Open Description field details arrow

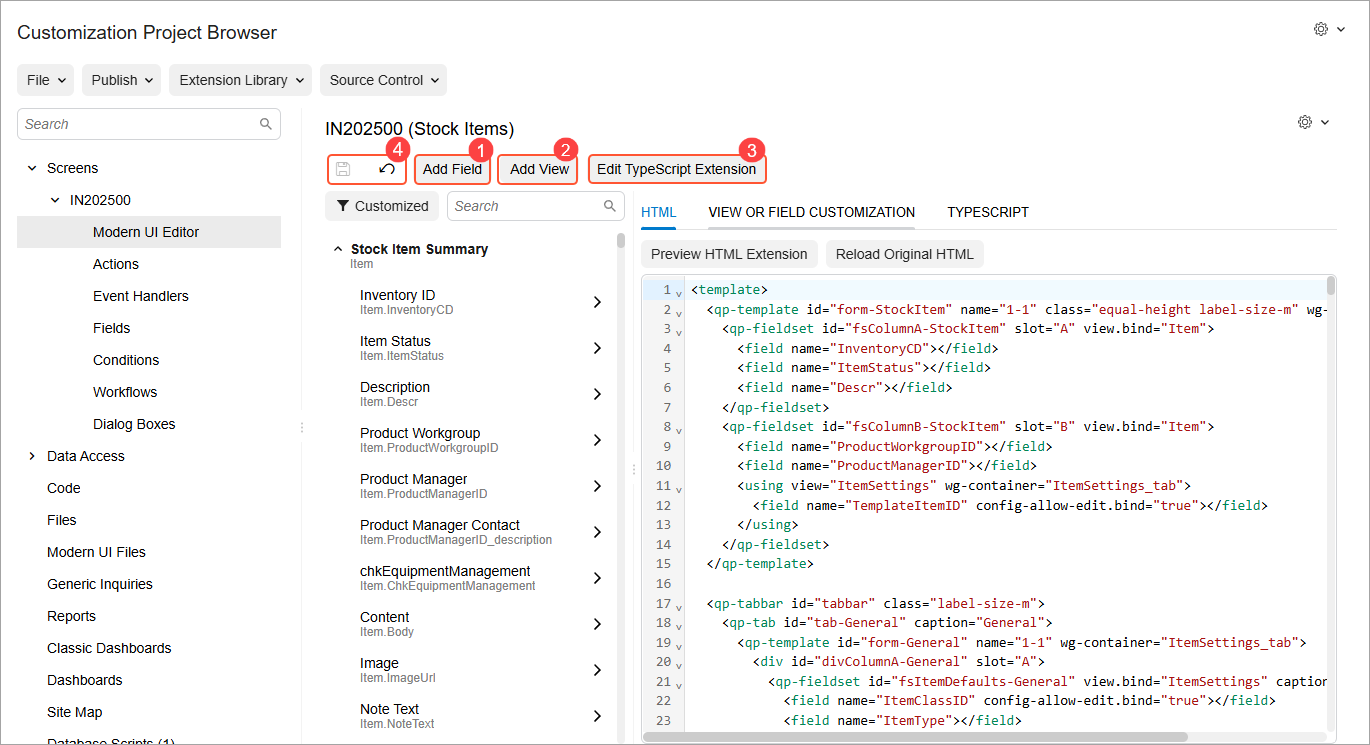(x=597, y=394)
